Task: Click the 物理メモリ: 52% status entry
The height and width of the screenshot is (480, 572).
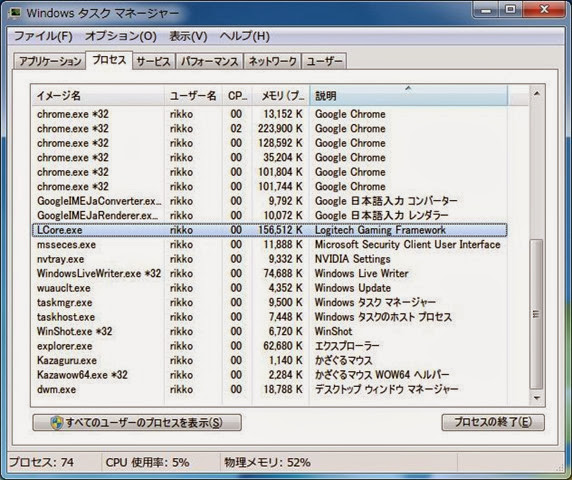Action: point(267,462)
